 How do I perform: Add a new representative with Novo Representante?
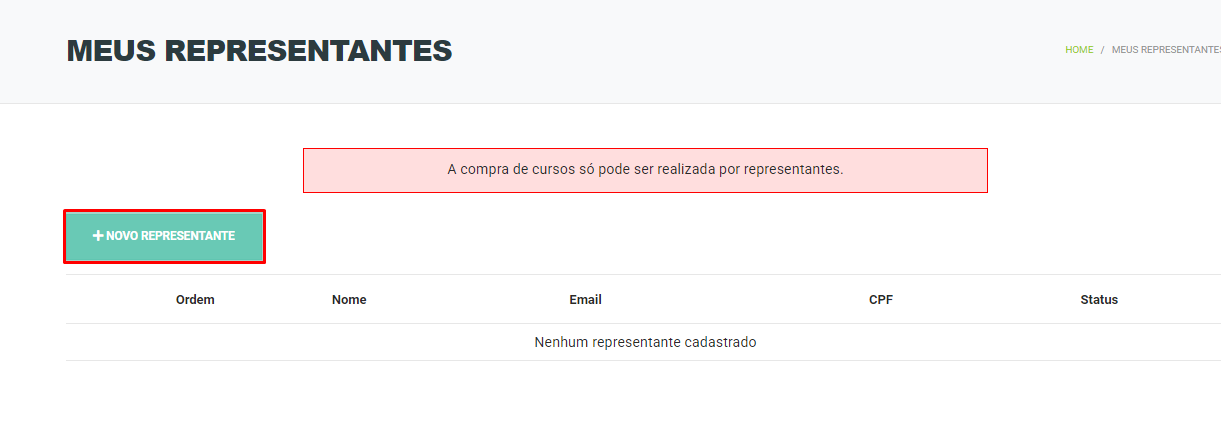tap(164, 236)
